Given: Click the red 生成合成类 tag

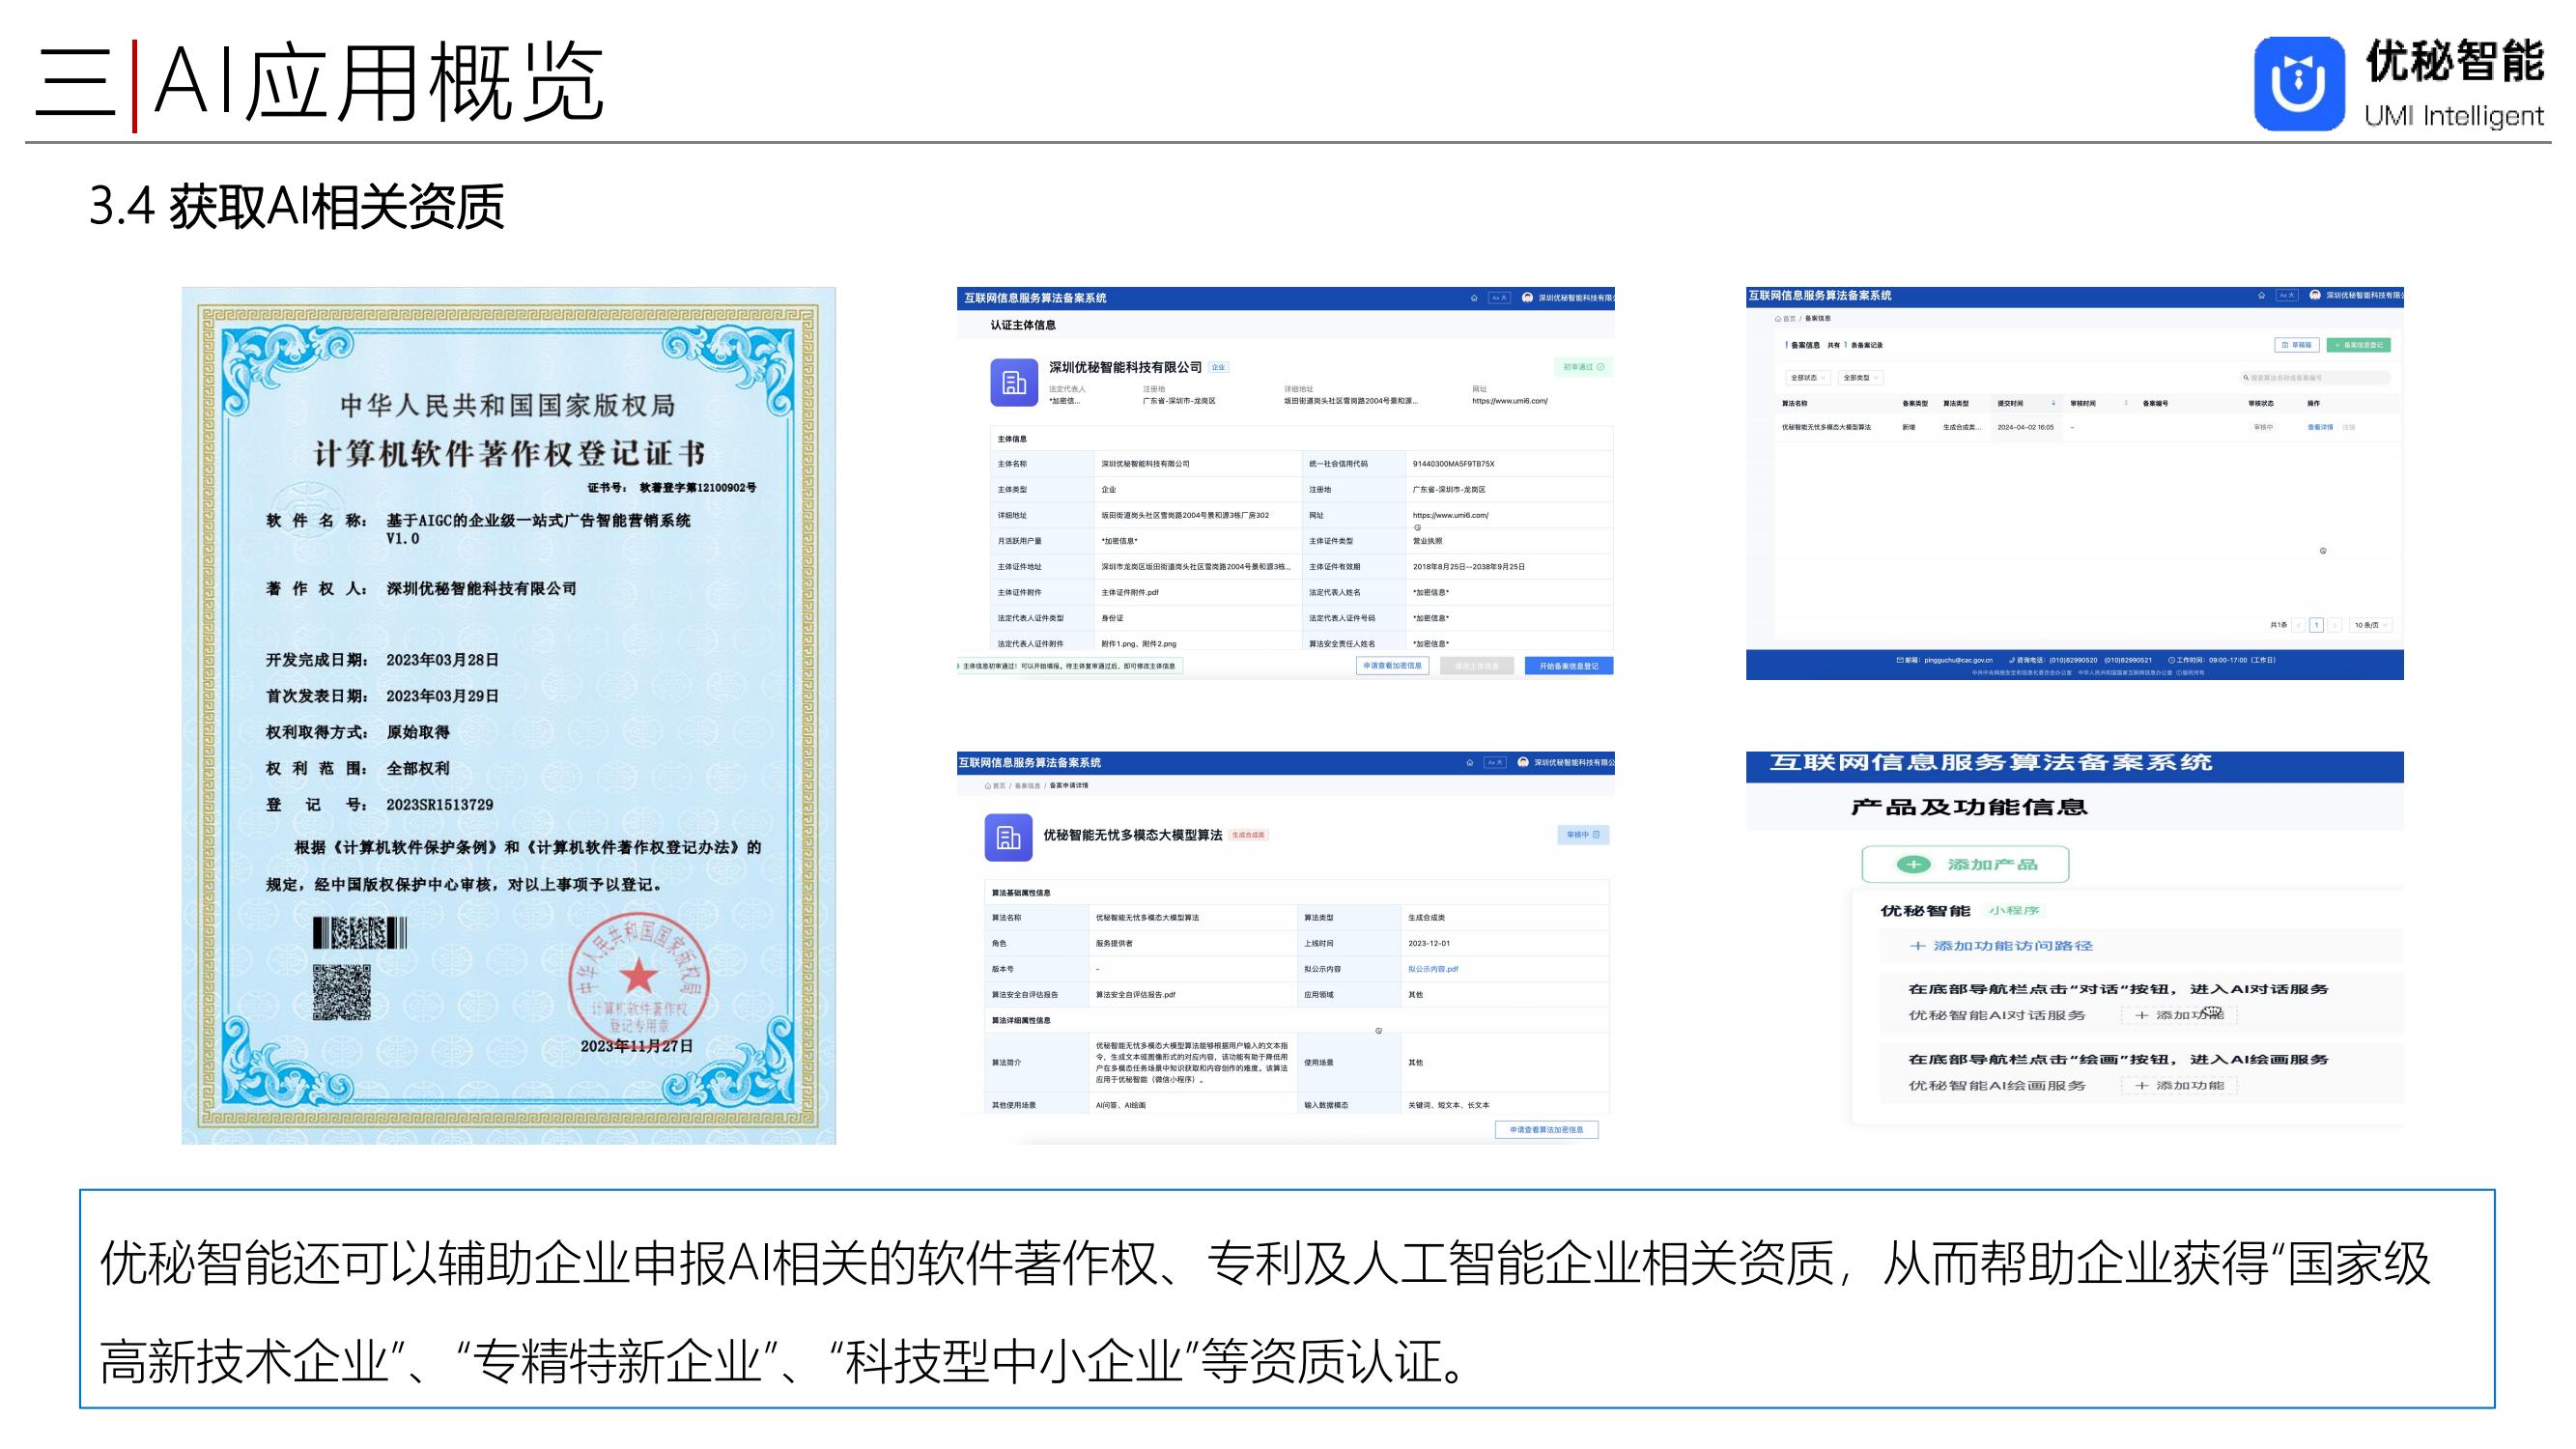Looking at the screenshot, I should [x=1248, y=834].
